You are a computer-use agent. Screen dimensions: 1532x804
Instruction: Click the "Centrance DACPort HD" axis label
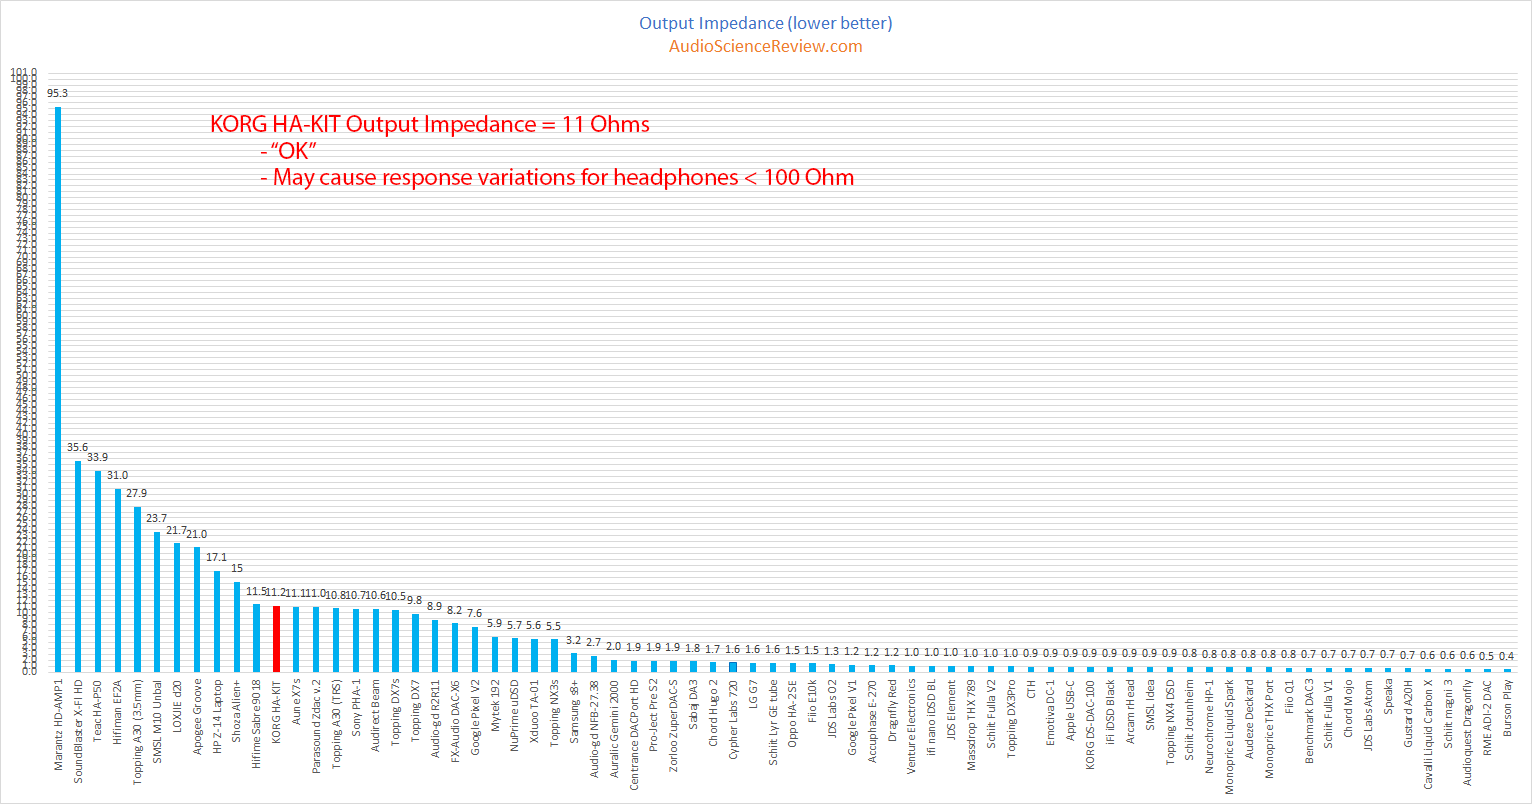click(635, 735)
